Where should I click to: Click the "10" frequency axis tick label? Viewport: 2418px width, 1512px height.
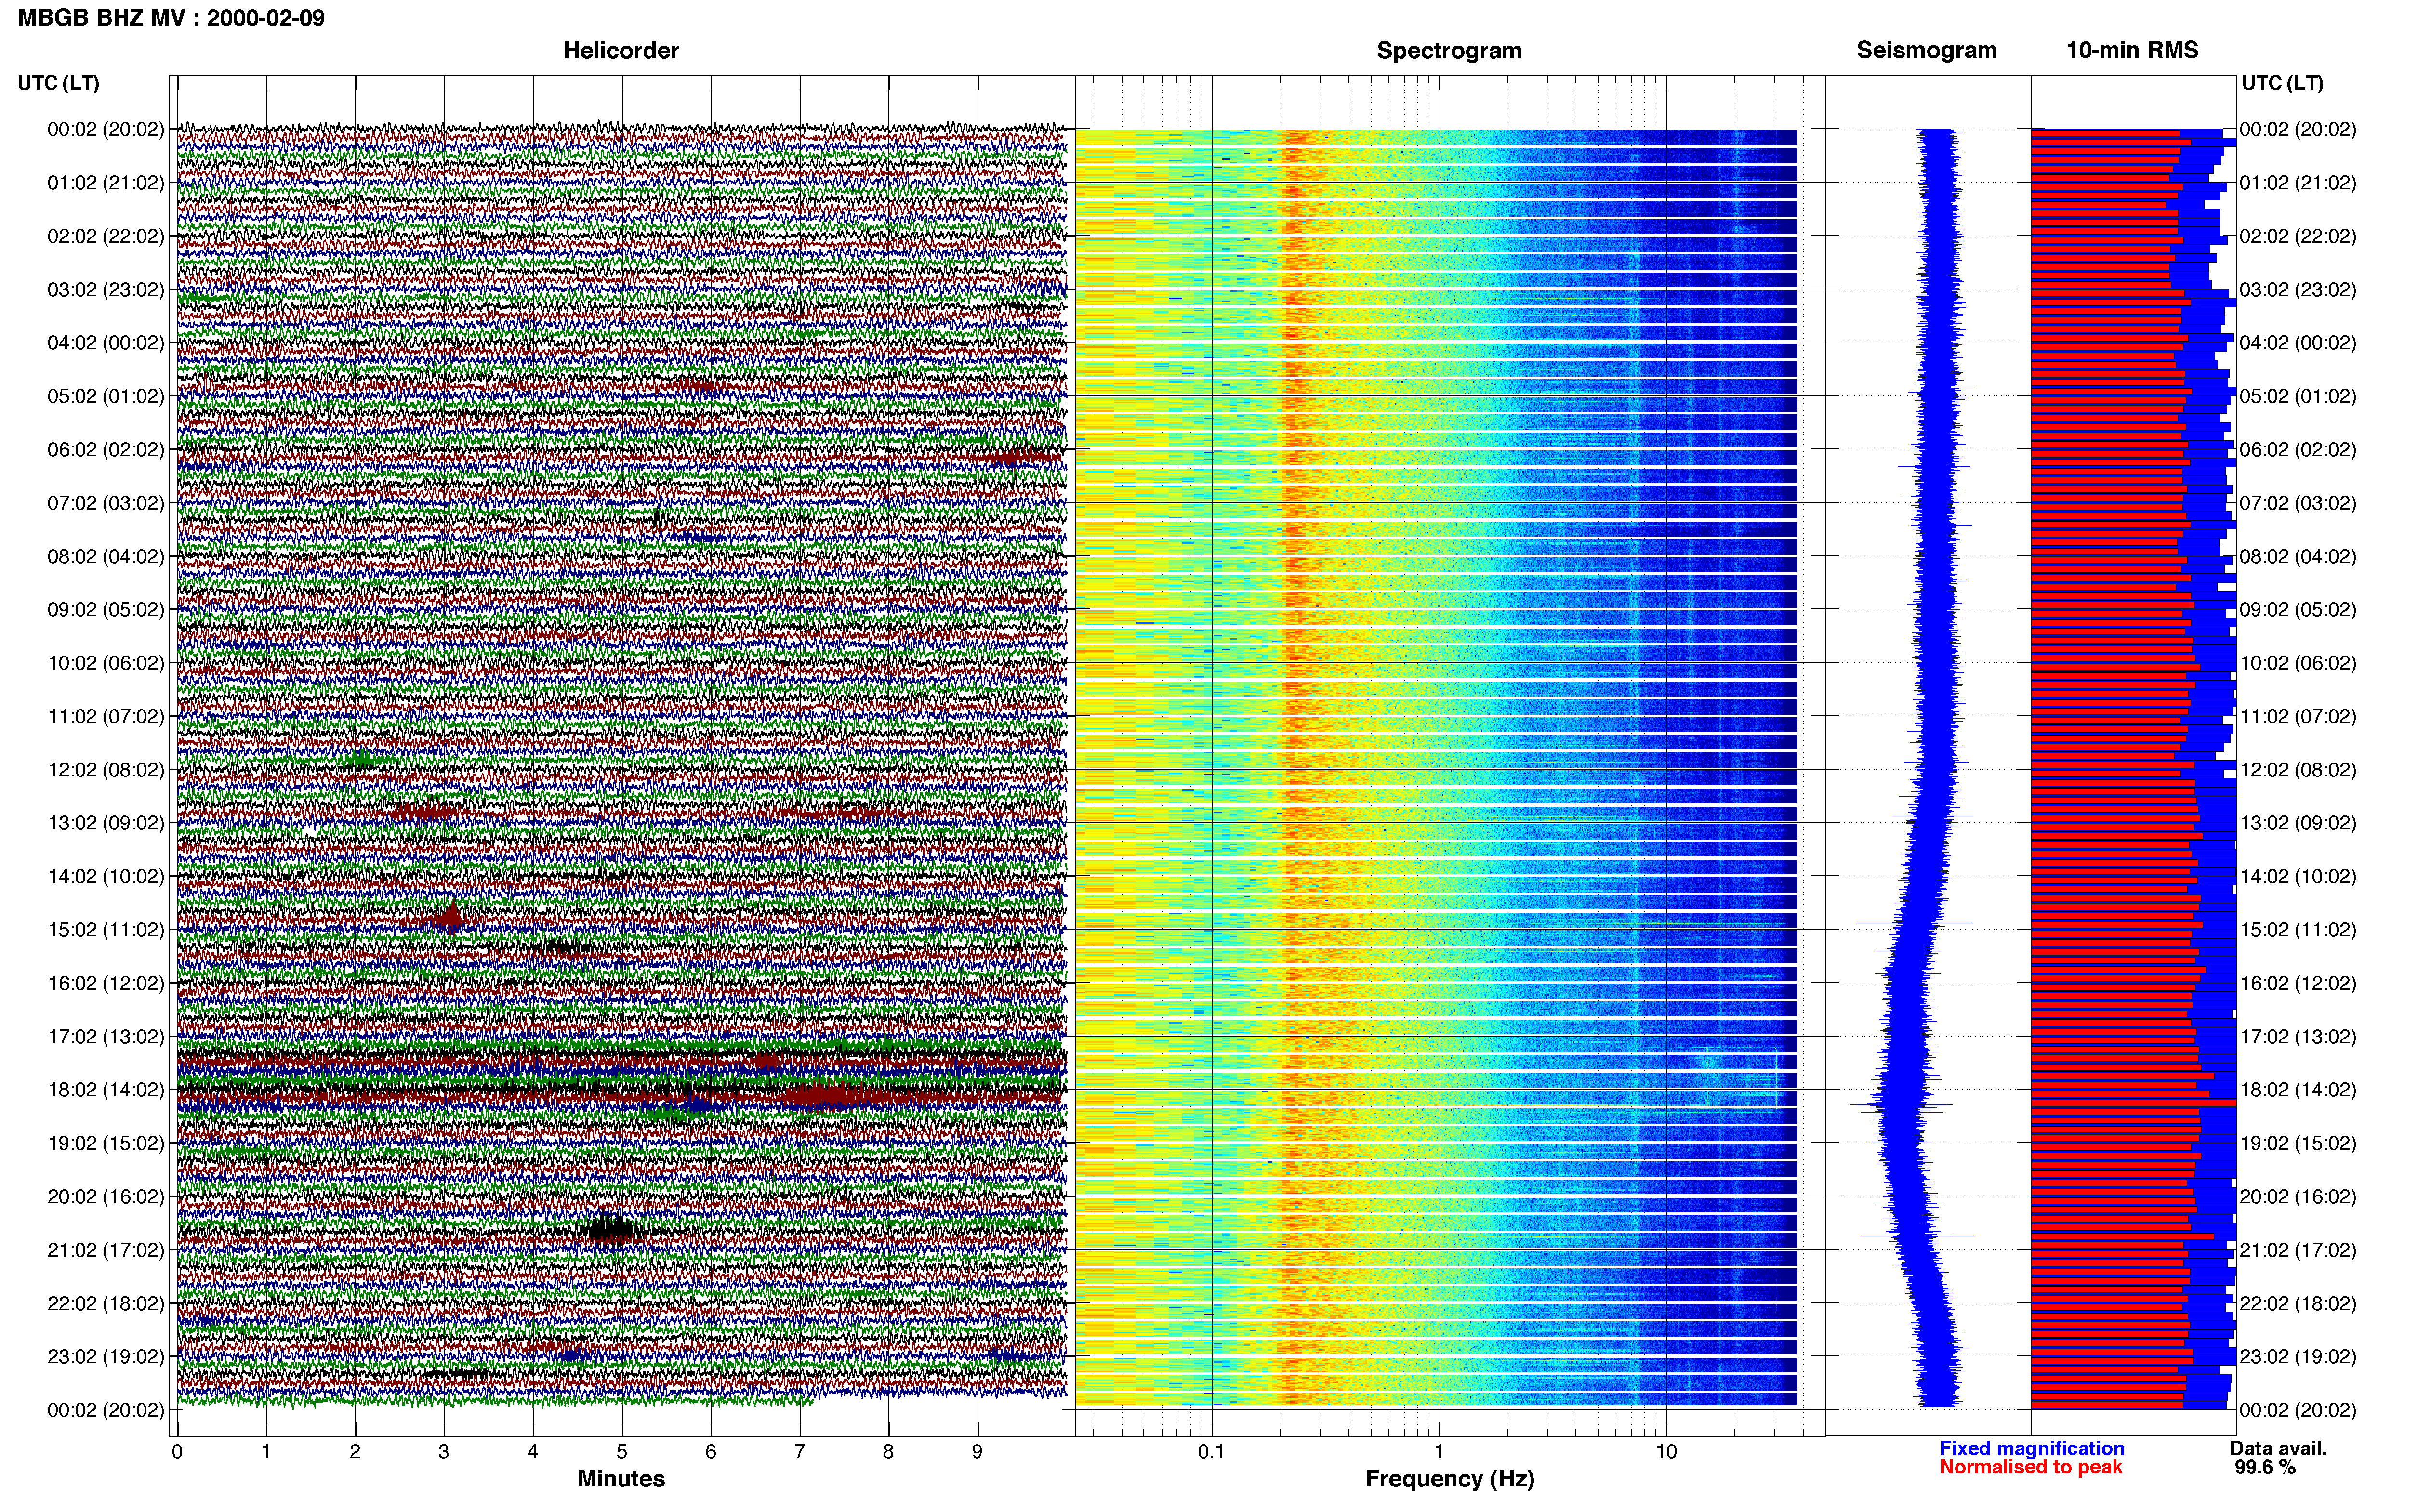point(1665,1451)
